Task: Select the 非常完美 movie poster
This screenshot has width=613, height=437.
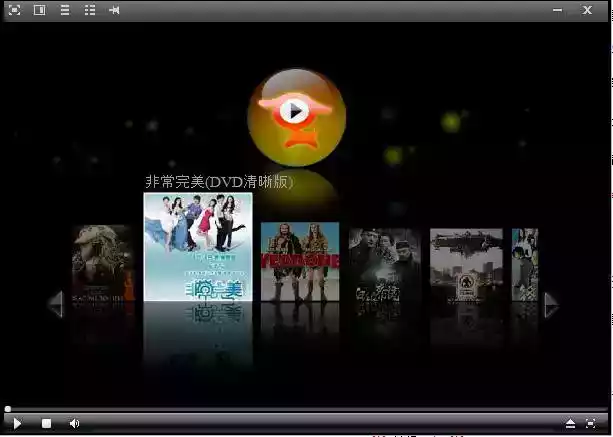Action: pos(198,246)
